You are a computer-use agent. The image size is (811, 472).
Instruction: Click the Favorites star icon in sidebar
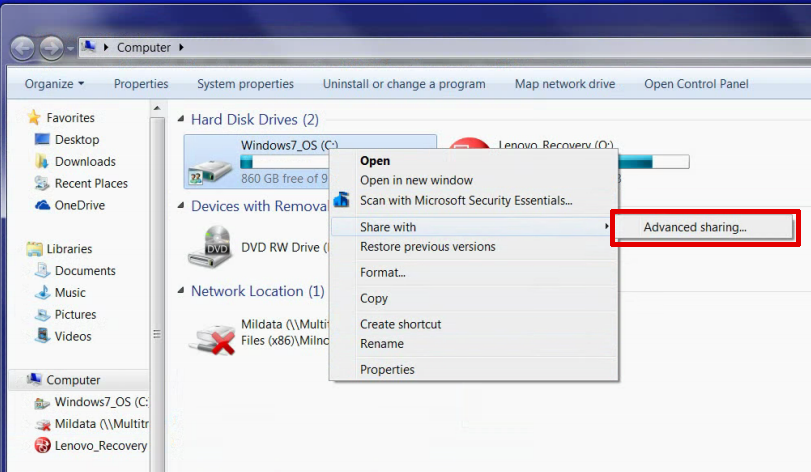coord(34,117)
